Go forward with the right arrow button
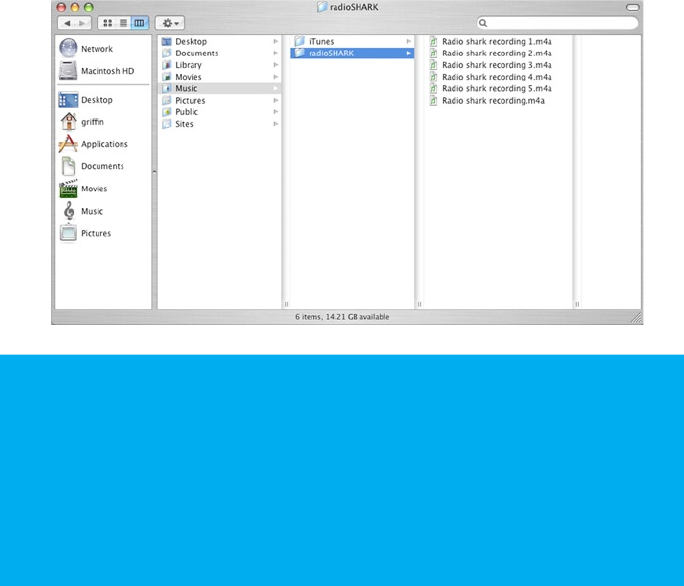The image size is (684, 586). pyautogui.click(x=83, y=23)
